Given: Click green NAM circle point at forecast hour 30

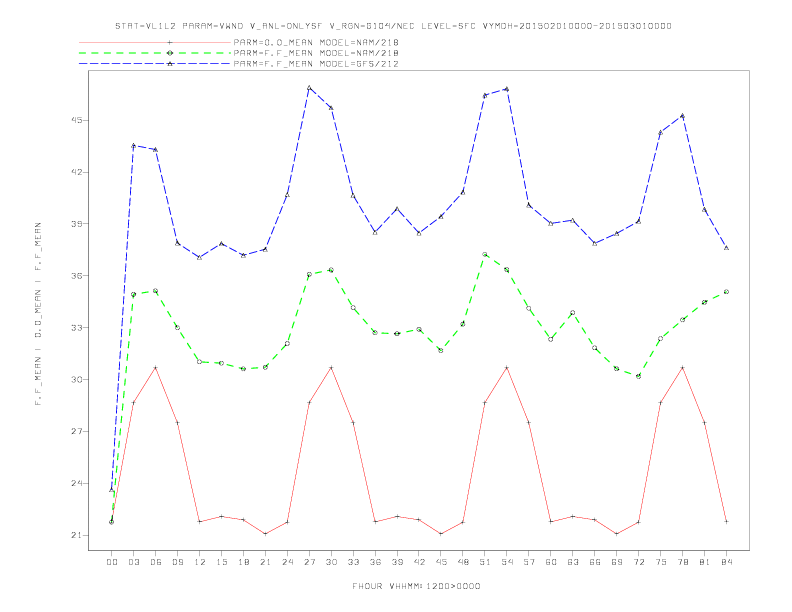Looking at the screenshot, I should click(331, 270).
